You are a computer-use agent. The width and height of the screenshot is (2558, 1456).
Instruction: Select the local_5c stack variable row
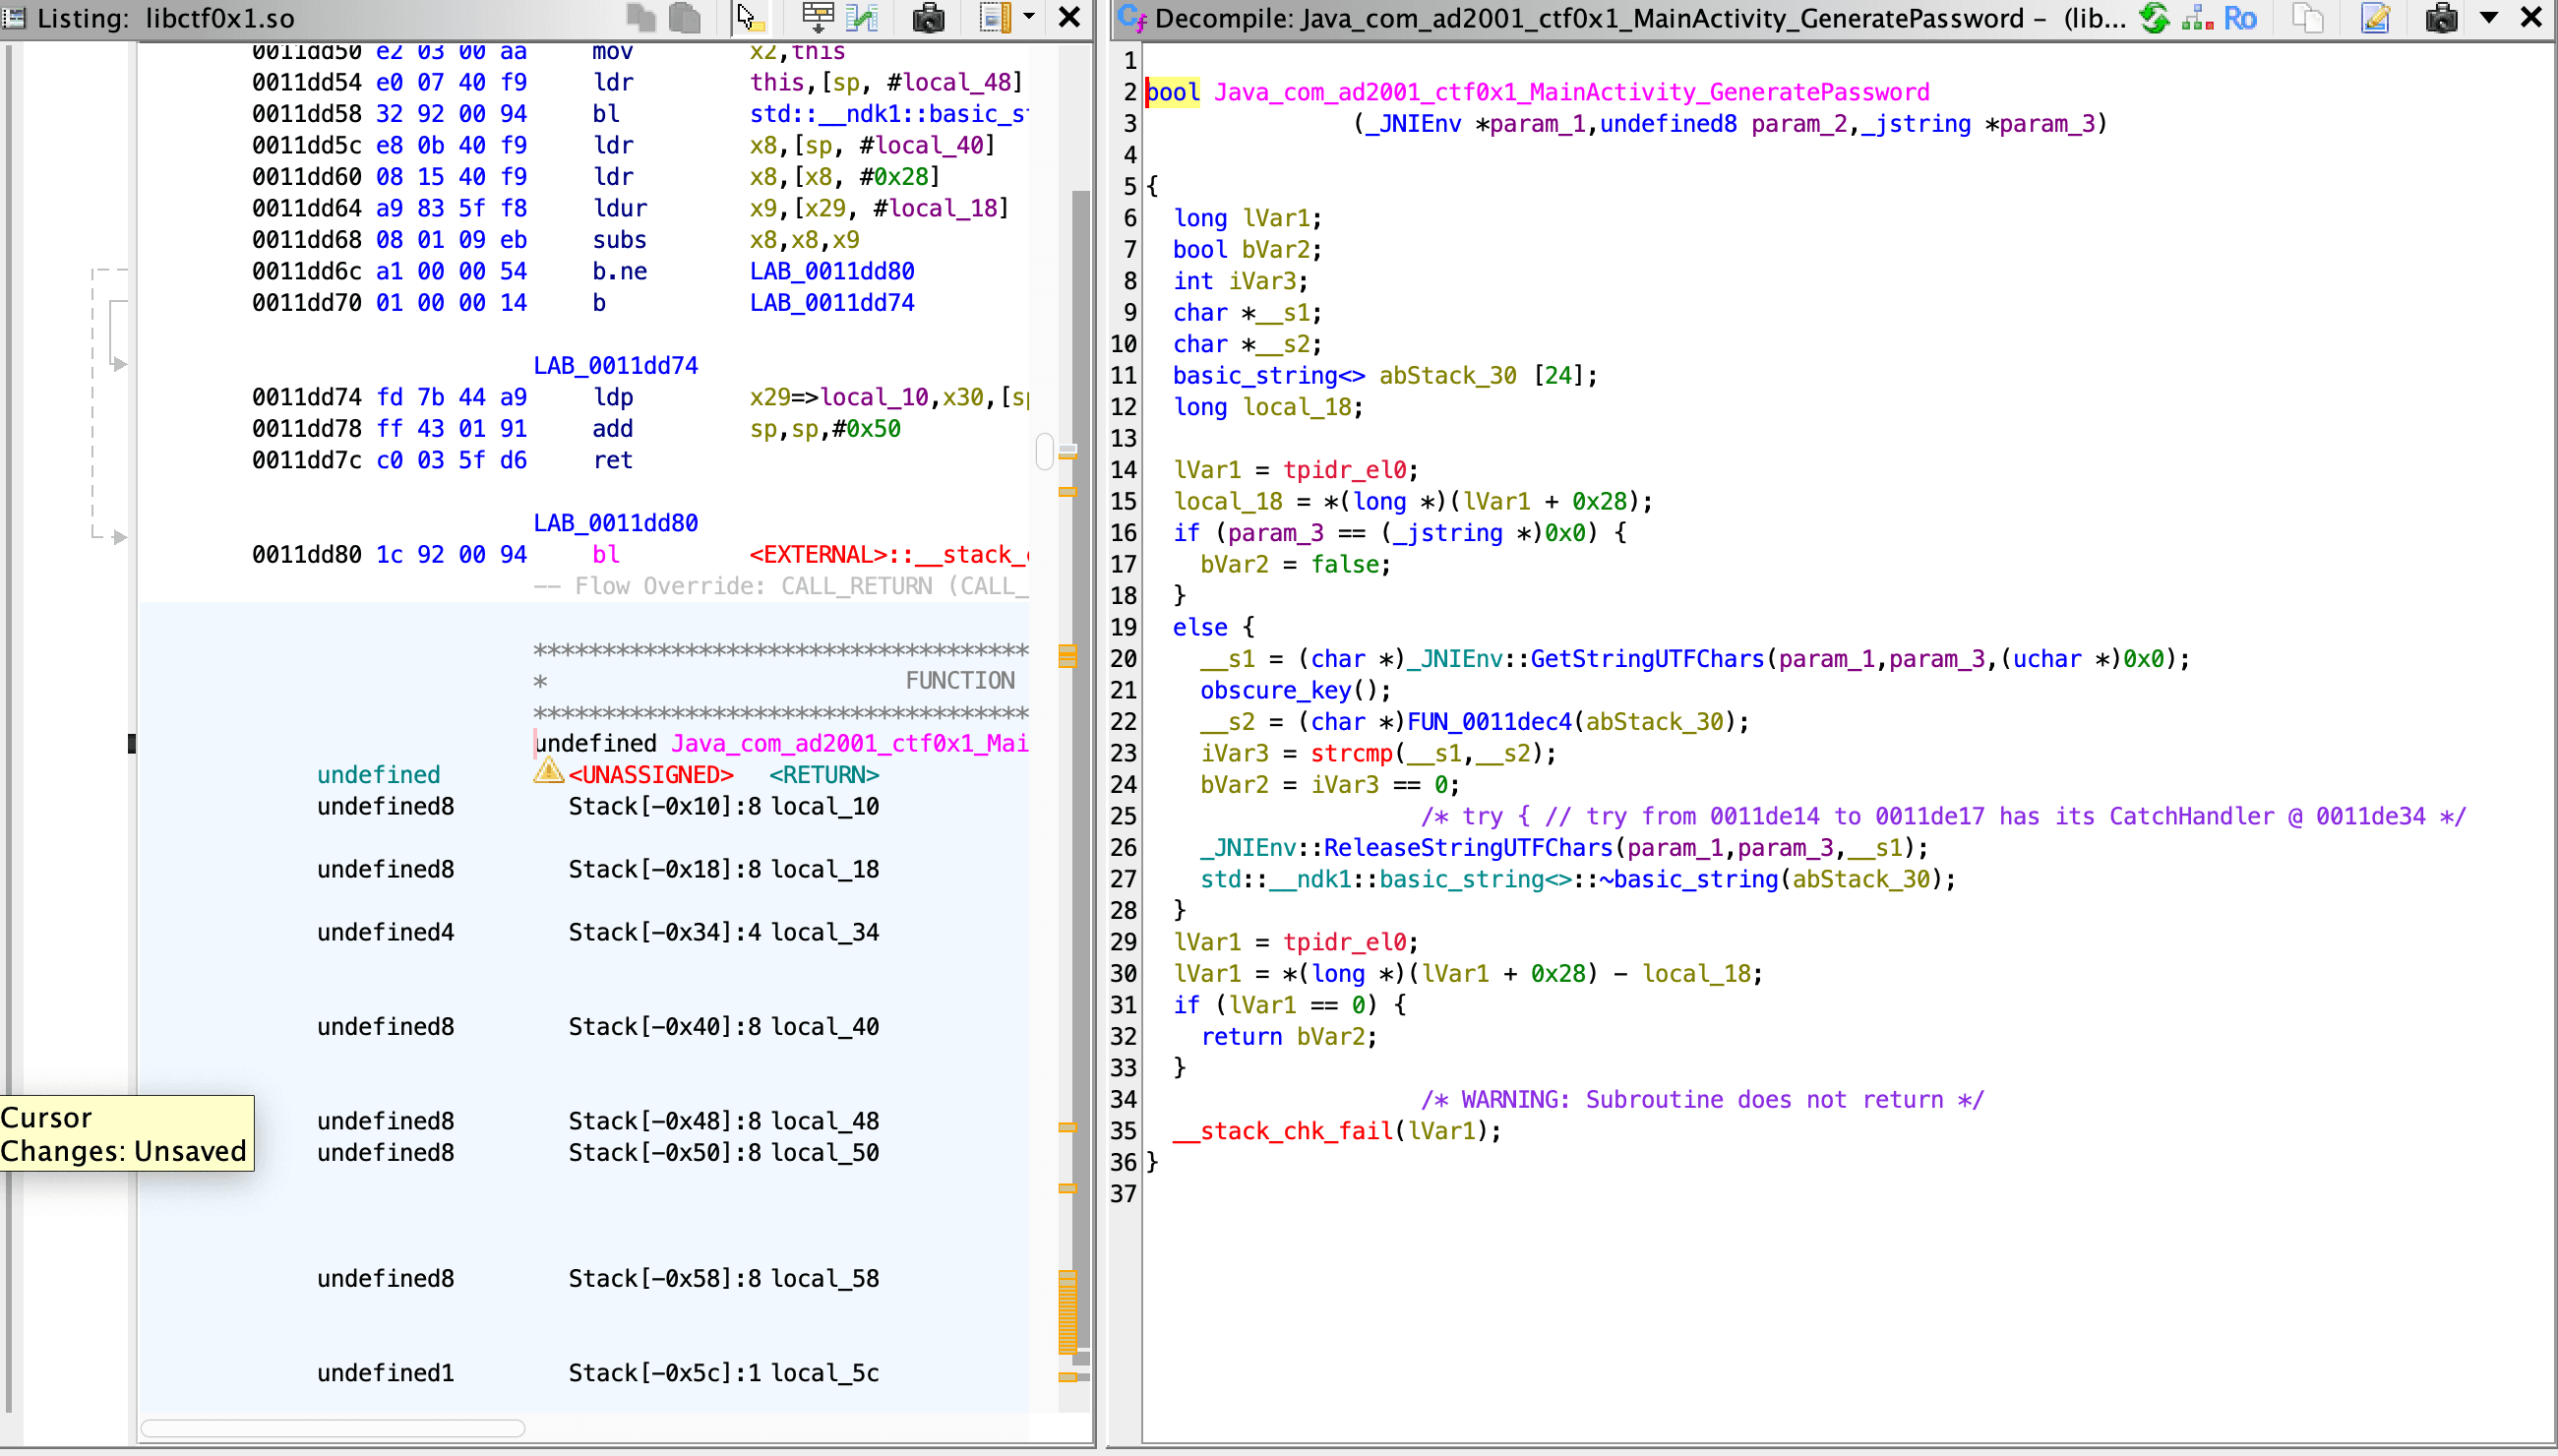coord(598,1374)
